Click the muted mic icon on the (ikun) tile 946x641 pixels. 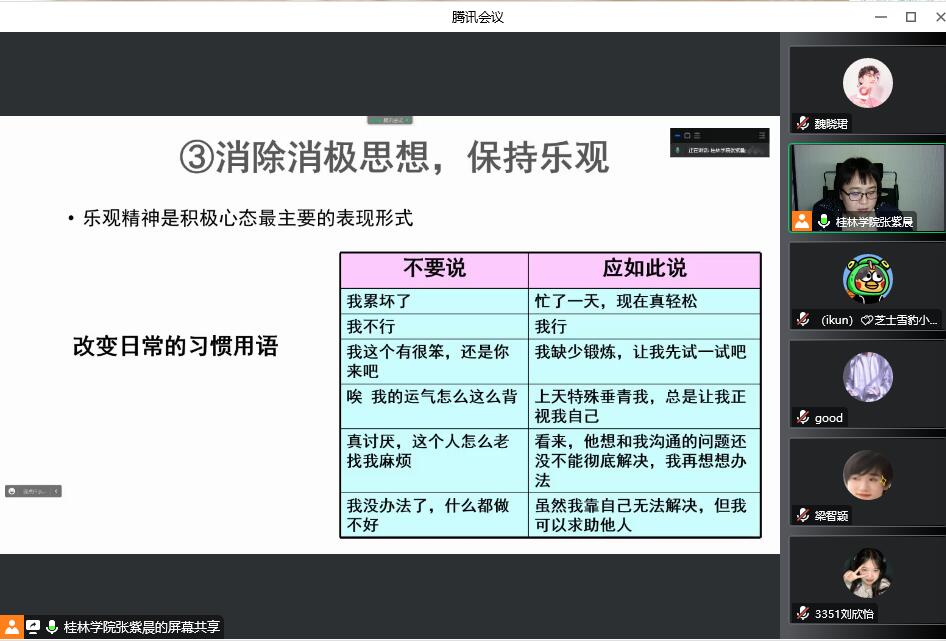[802, 320]
